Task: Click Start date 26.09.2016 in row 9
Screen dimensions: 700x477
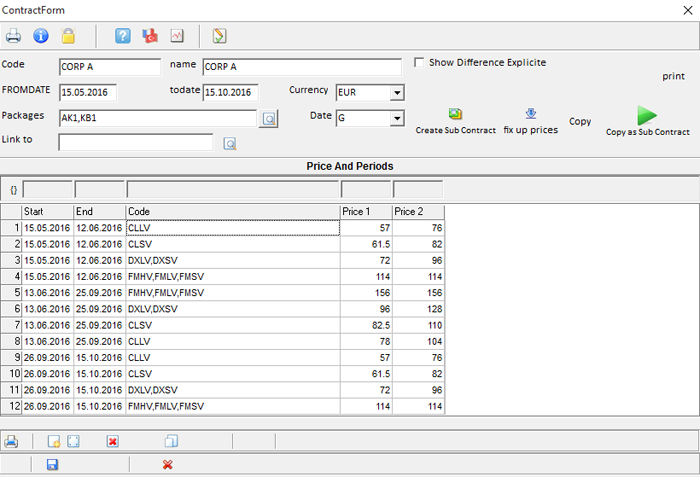Action: [47, 358]
